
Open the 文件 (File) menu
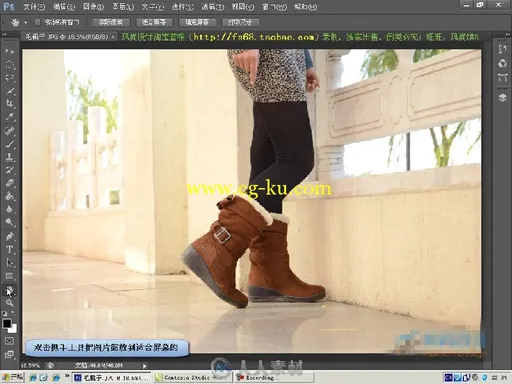pyautogui.click(x=34, y=7)
